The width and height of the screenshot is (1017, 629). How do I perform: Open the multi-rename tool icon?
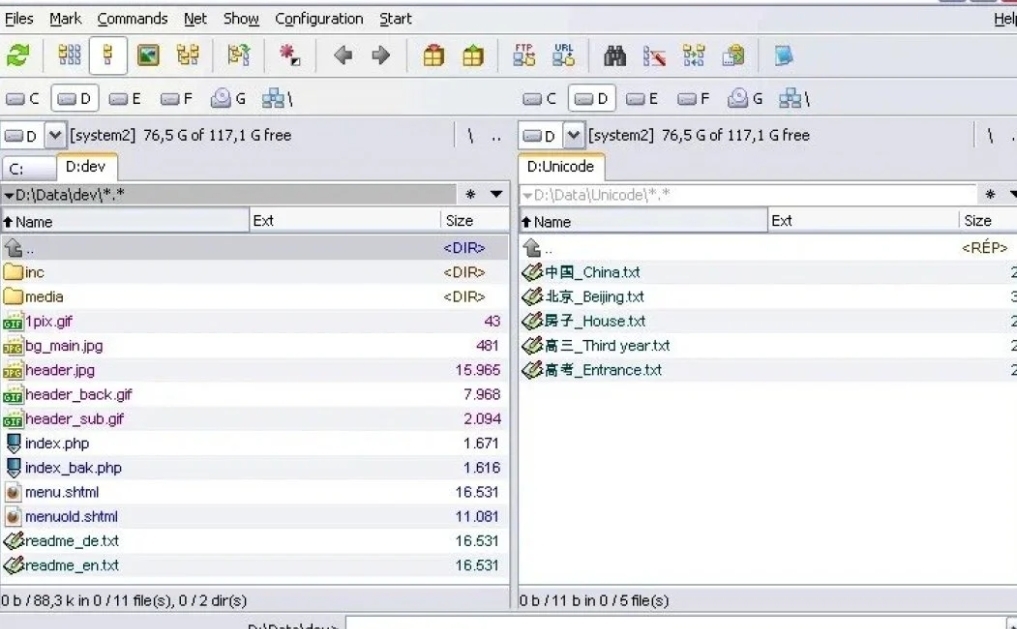(x=654, y=56)
